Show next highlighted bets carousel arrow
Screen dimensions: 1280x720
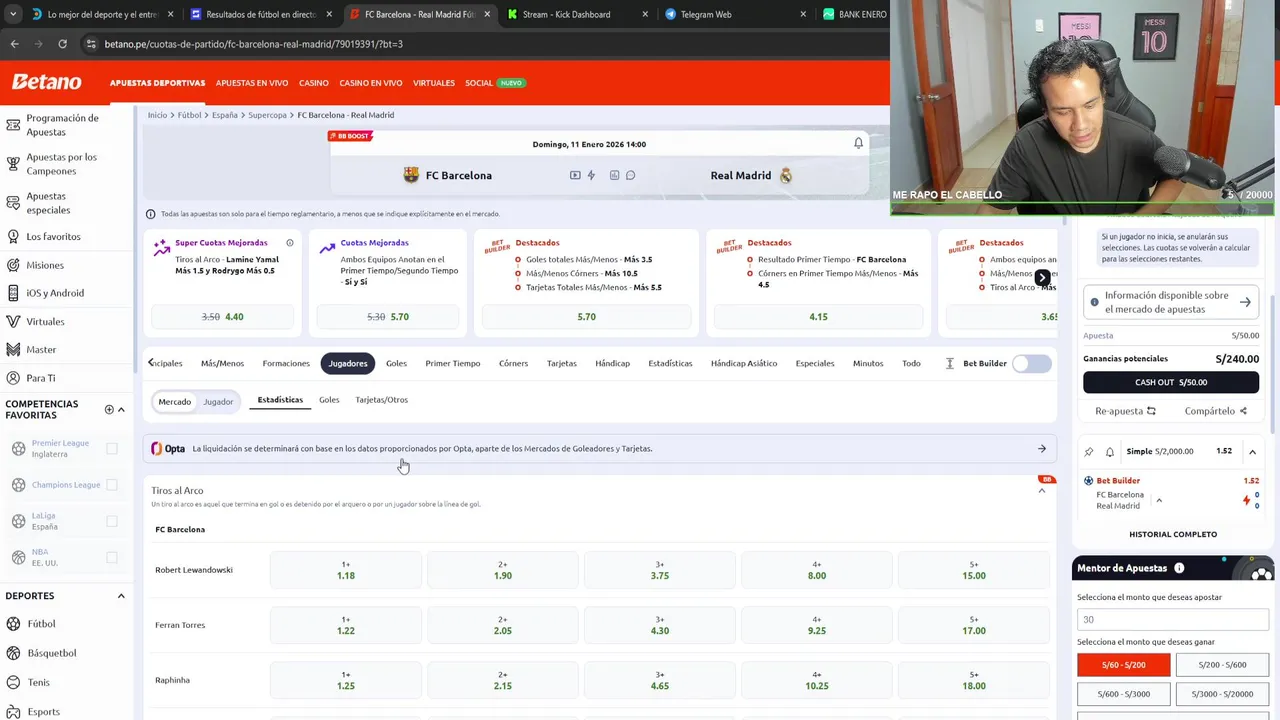[1042, 278]
